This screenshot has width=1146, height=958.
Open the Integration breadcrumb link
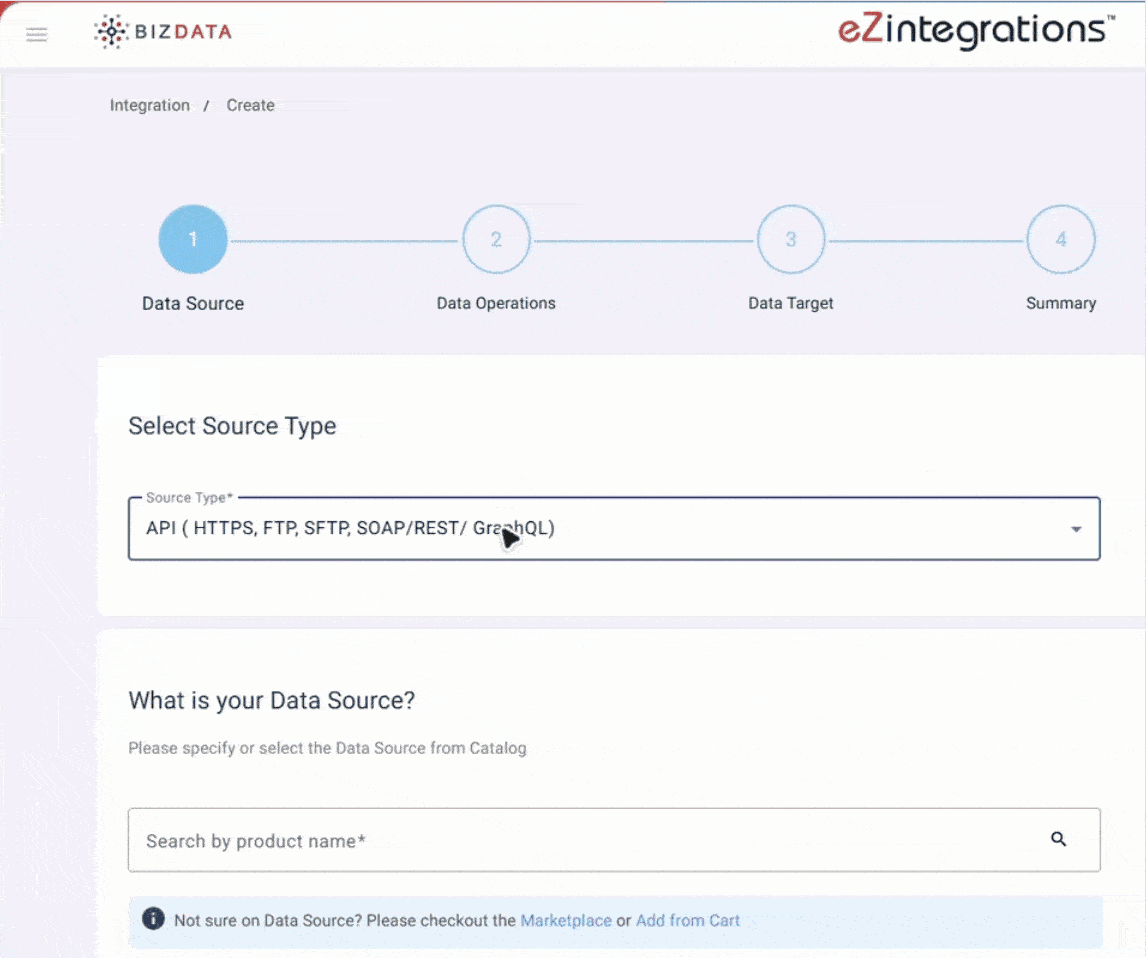pyautogui.click(x=149, y=105)
